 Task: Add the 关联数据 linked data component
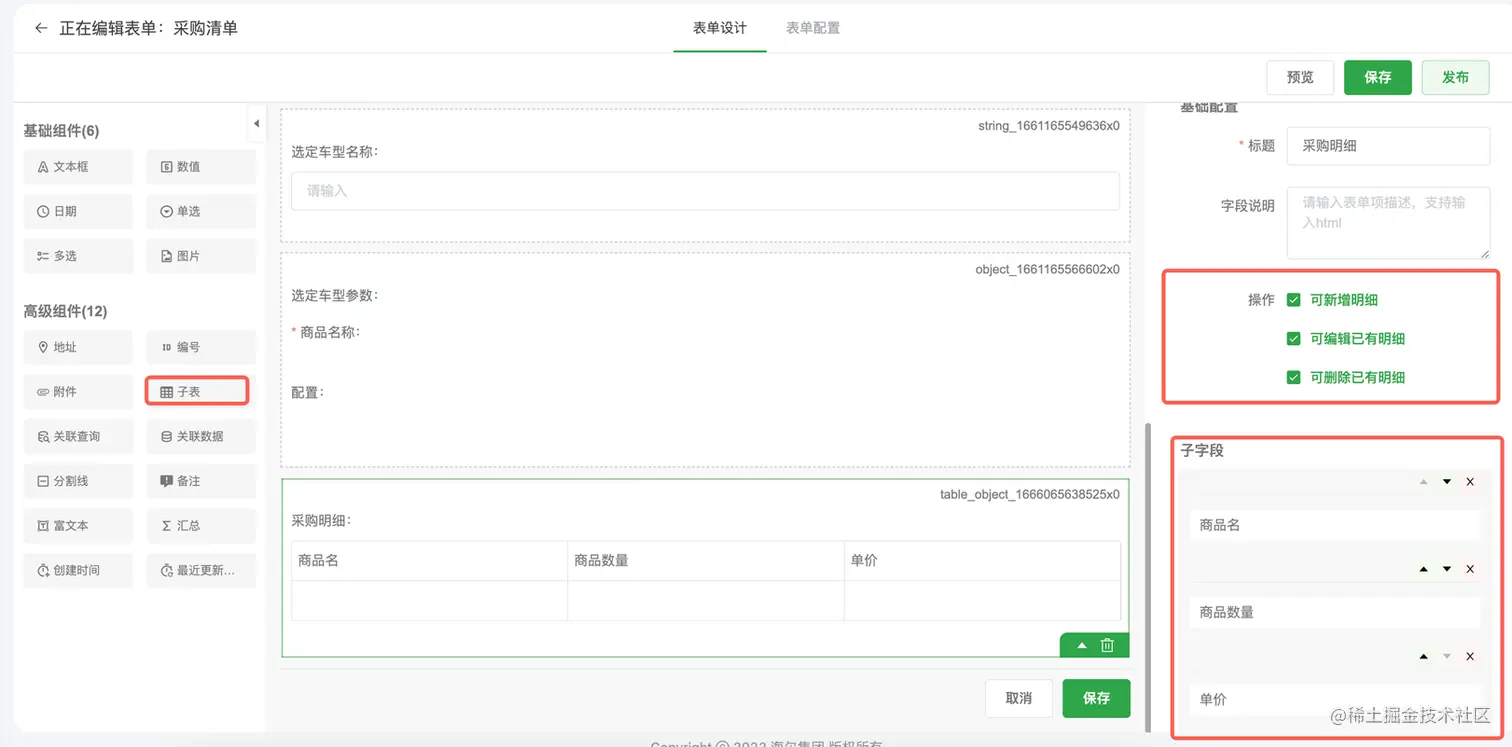(x=201, y=436)
